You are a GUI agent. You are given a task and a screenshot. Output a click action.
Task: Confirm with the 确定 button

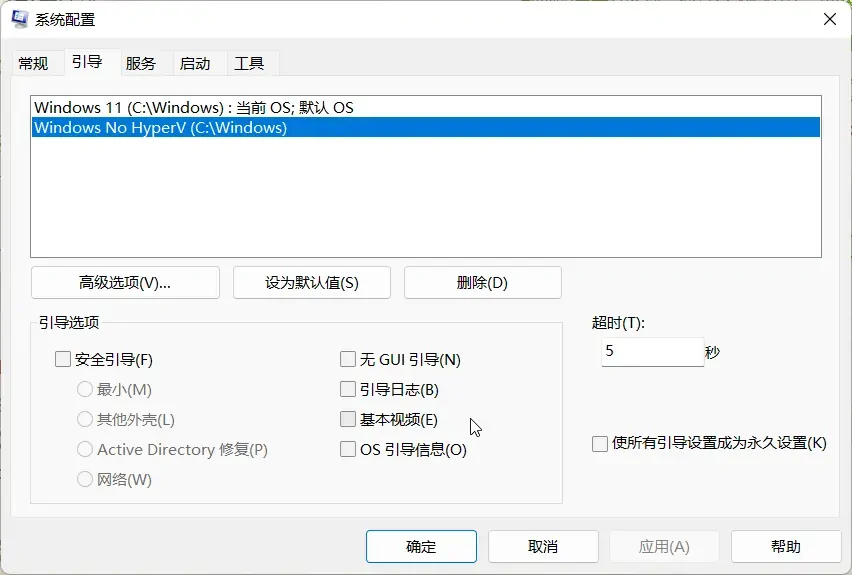421,547
